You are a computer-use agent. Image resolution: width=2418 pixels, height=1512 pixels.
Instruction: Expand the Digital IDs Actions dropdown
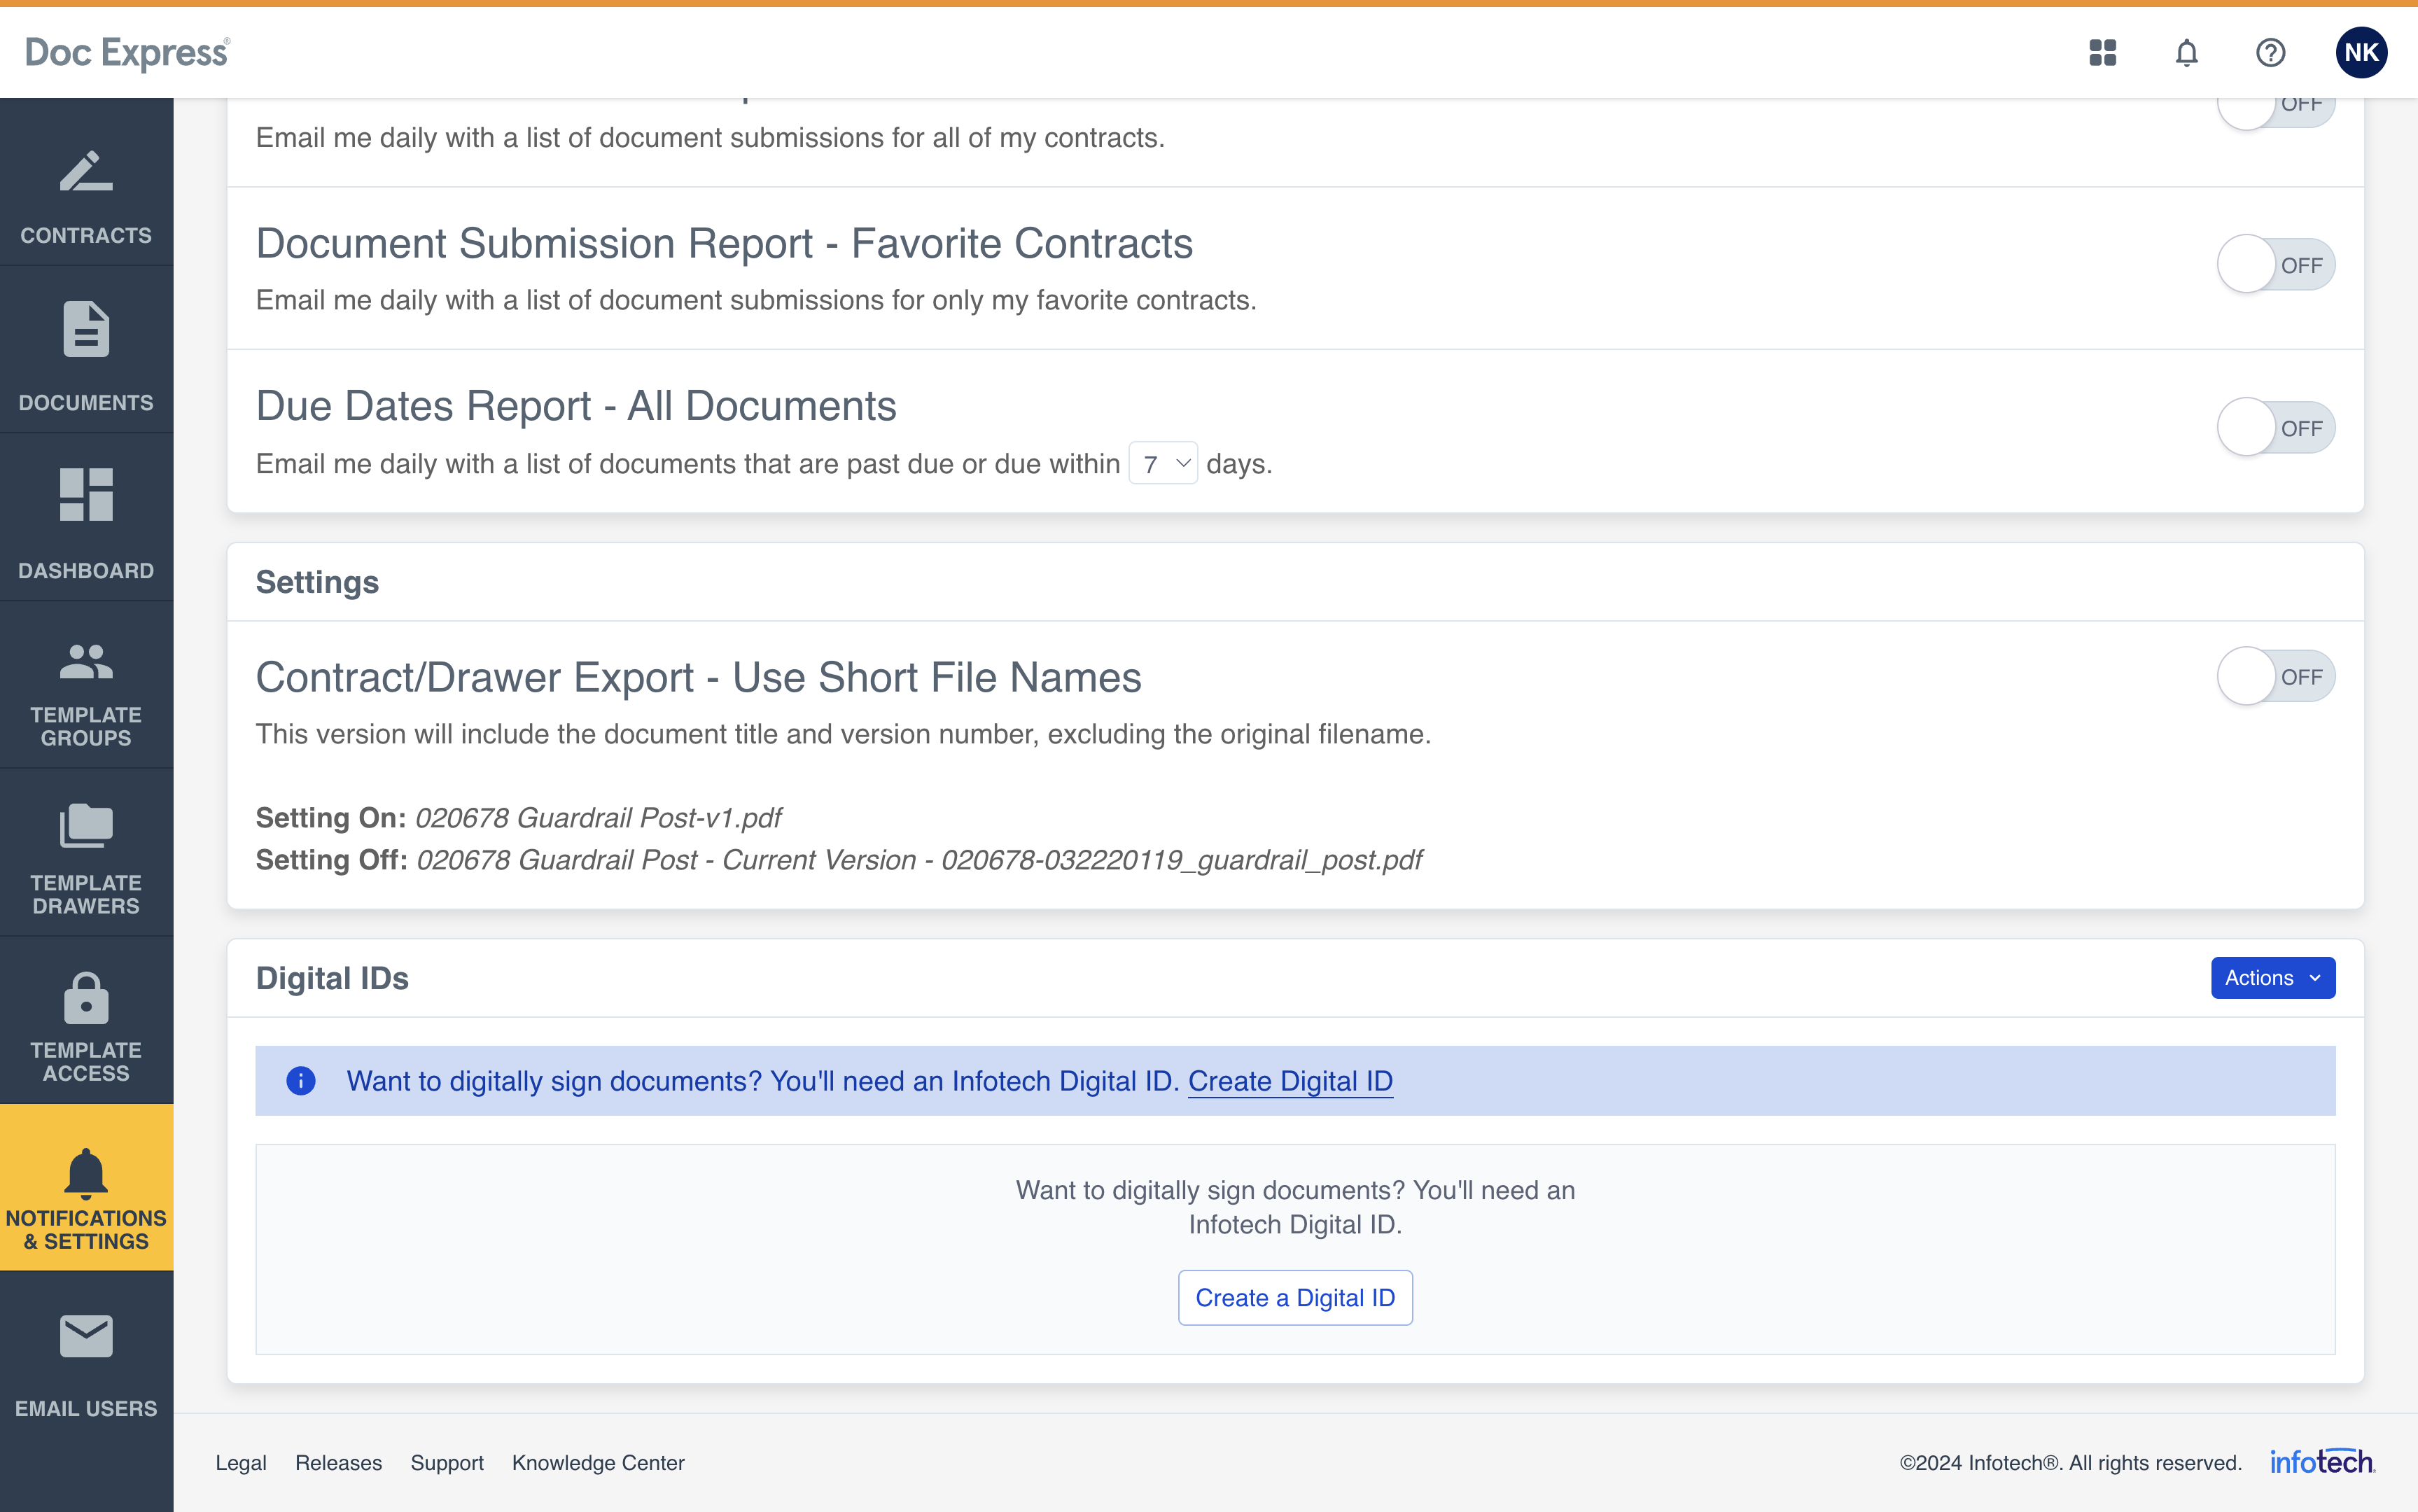click(2272, 978)
